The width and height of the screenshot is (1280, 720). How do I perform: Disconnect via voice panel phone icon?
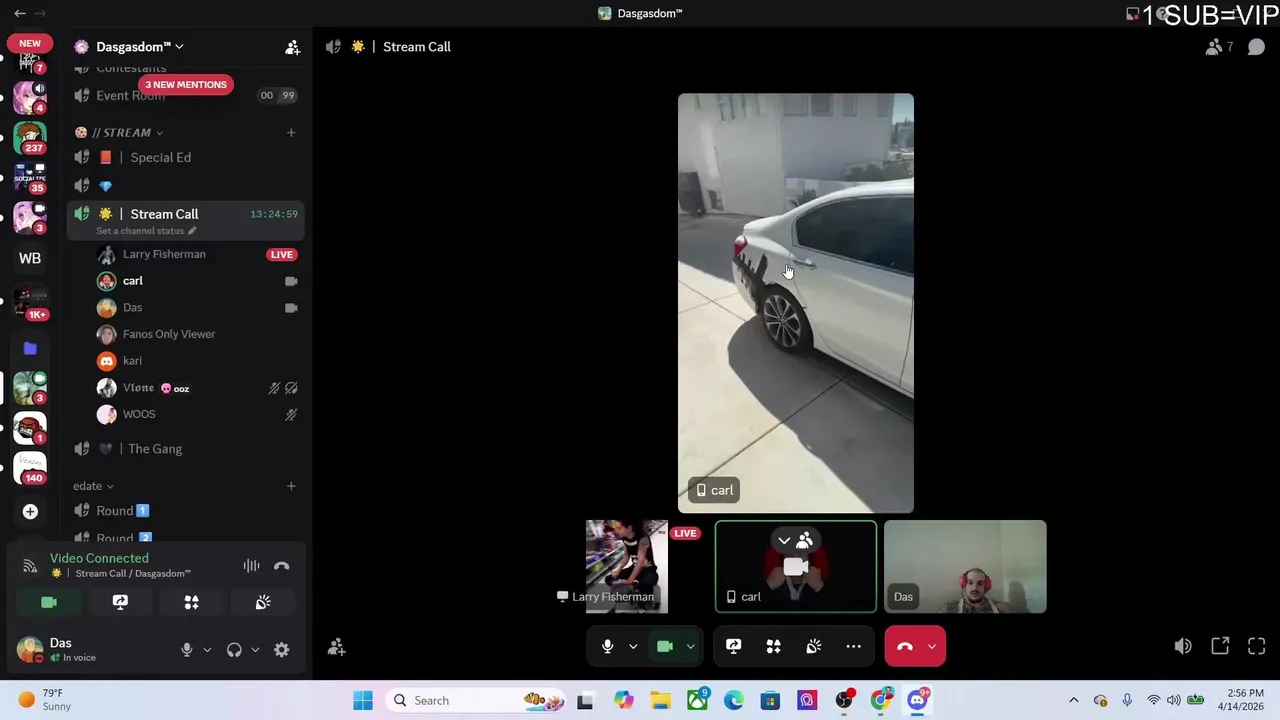[x=282, y=566]
